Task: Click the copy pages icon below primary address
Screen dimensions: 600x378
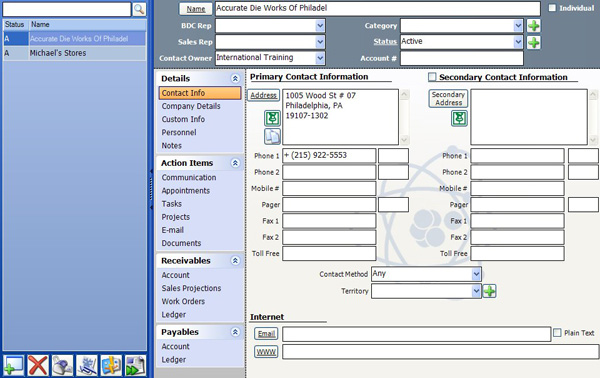Action: [272, 136]
